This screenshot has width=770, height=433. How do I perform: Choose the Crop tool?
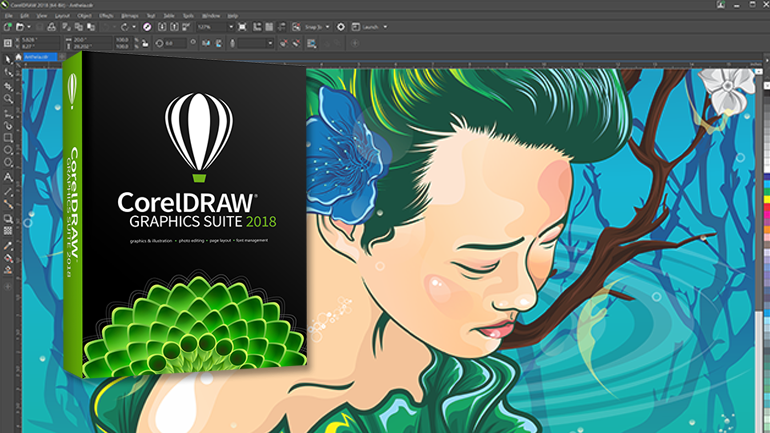[x=8, y=86]
